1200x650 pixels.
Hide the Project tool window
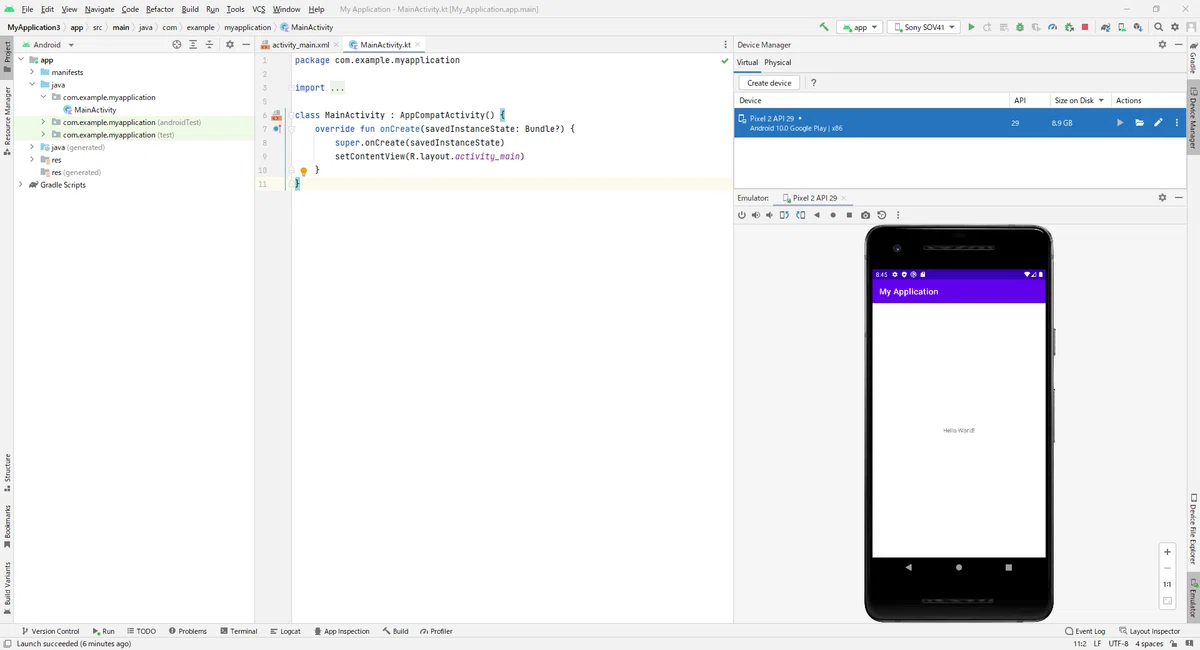pos(246,44)
